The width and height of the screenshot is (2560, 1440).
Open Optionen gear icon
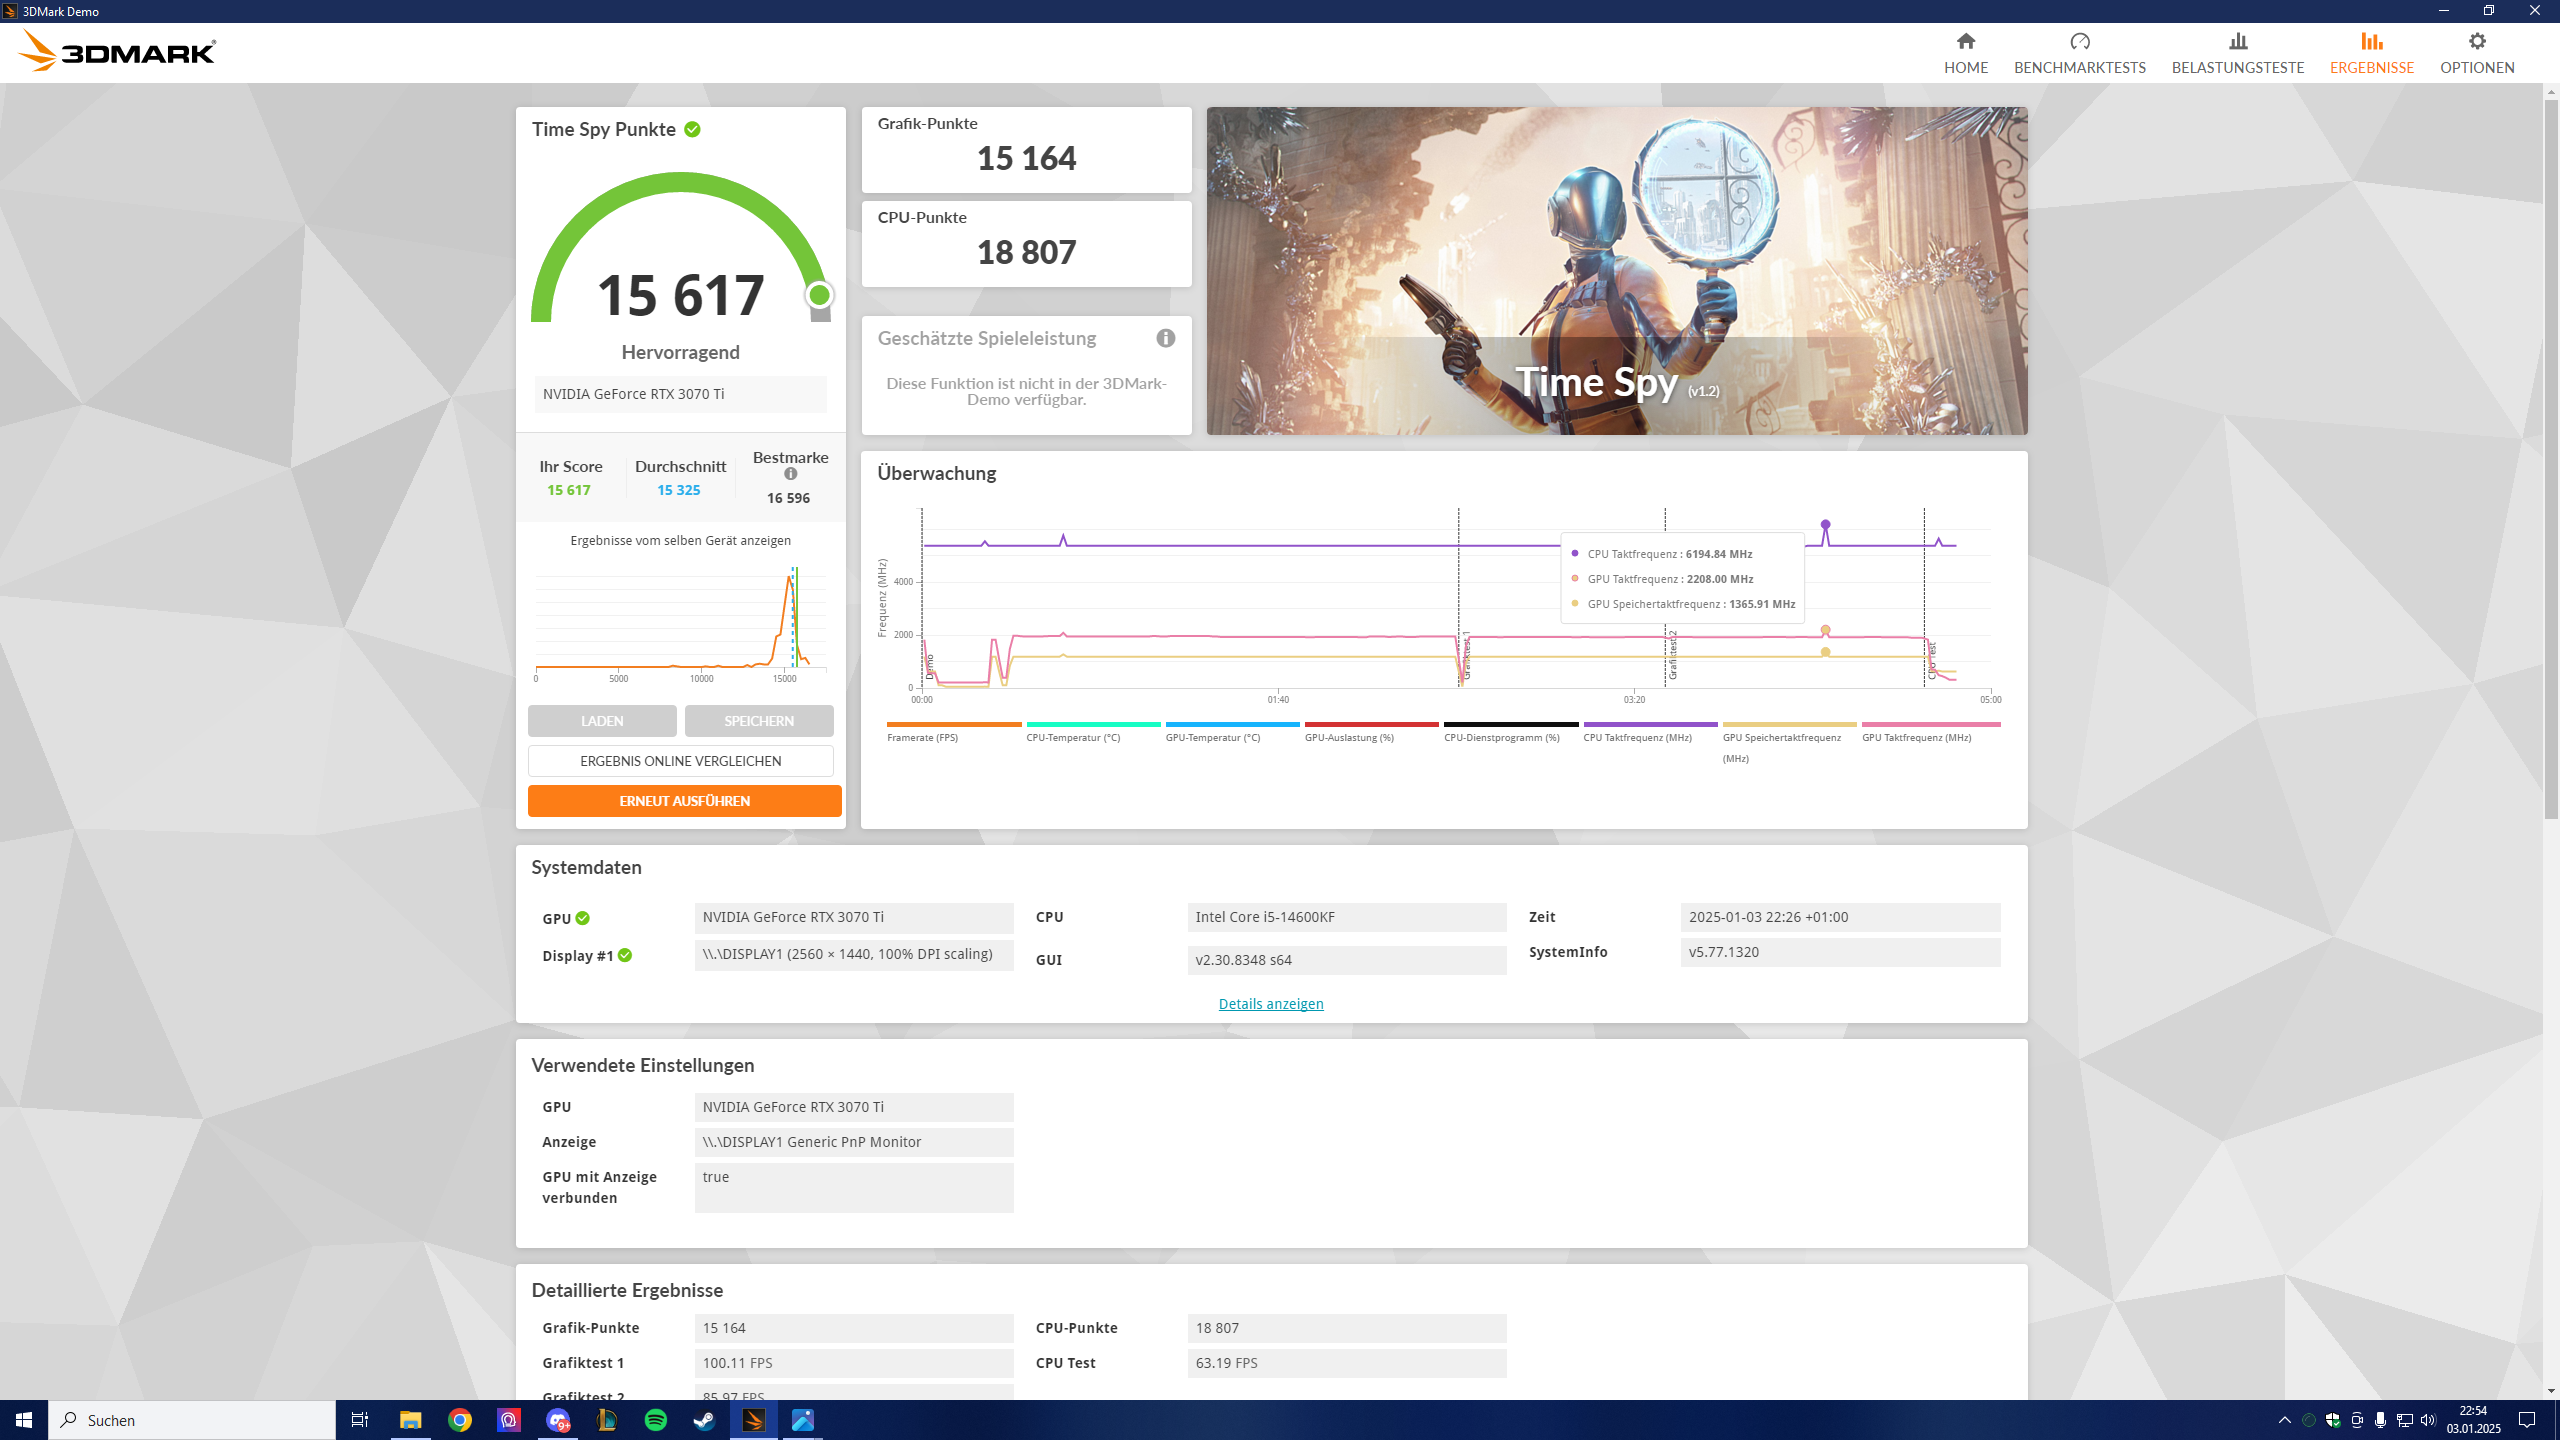tap(2476, 42)
